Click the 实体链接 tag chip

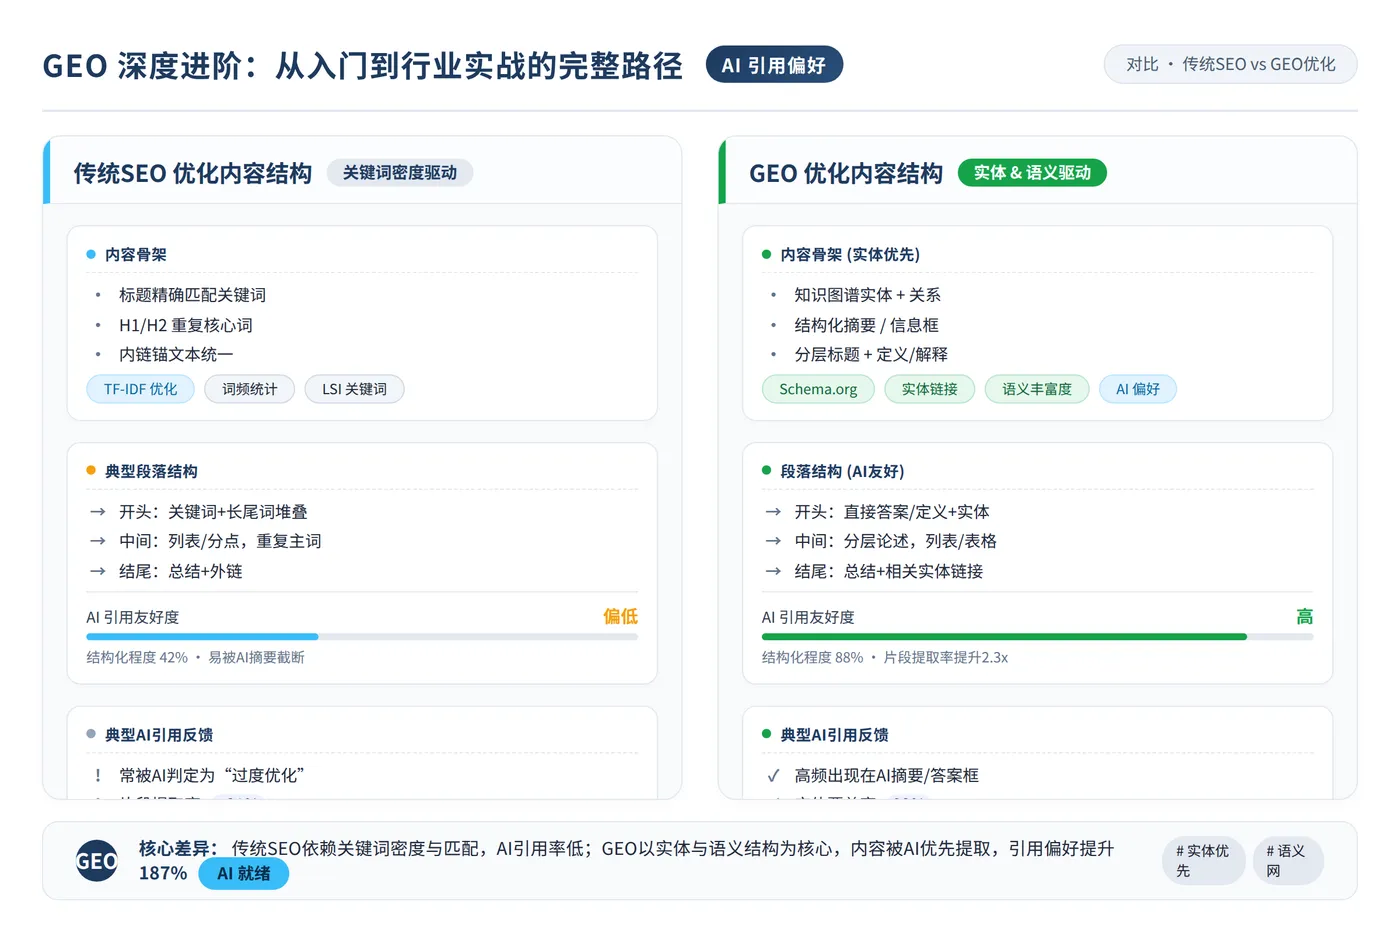pos(930,389)
